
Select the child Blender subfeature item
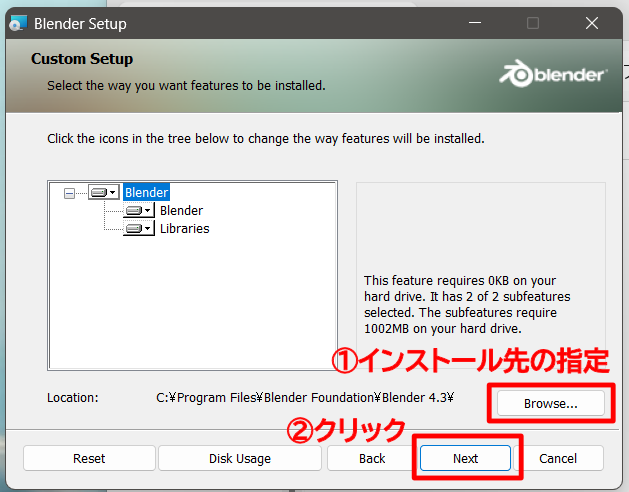pos(181,210)
